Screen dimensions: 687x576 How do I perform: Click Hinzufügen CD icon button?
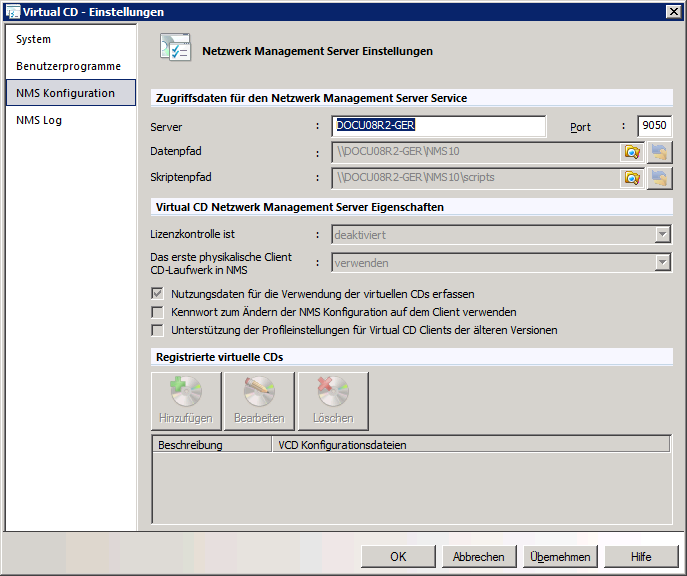(x=186, y=401)
